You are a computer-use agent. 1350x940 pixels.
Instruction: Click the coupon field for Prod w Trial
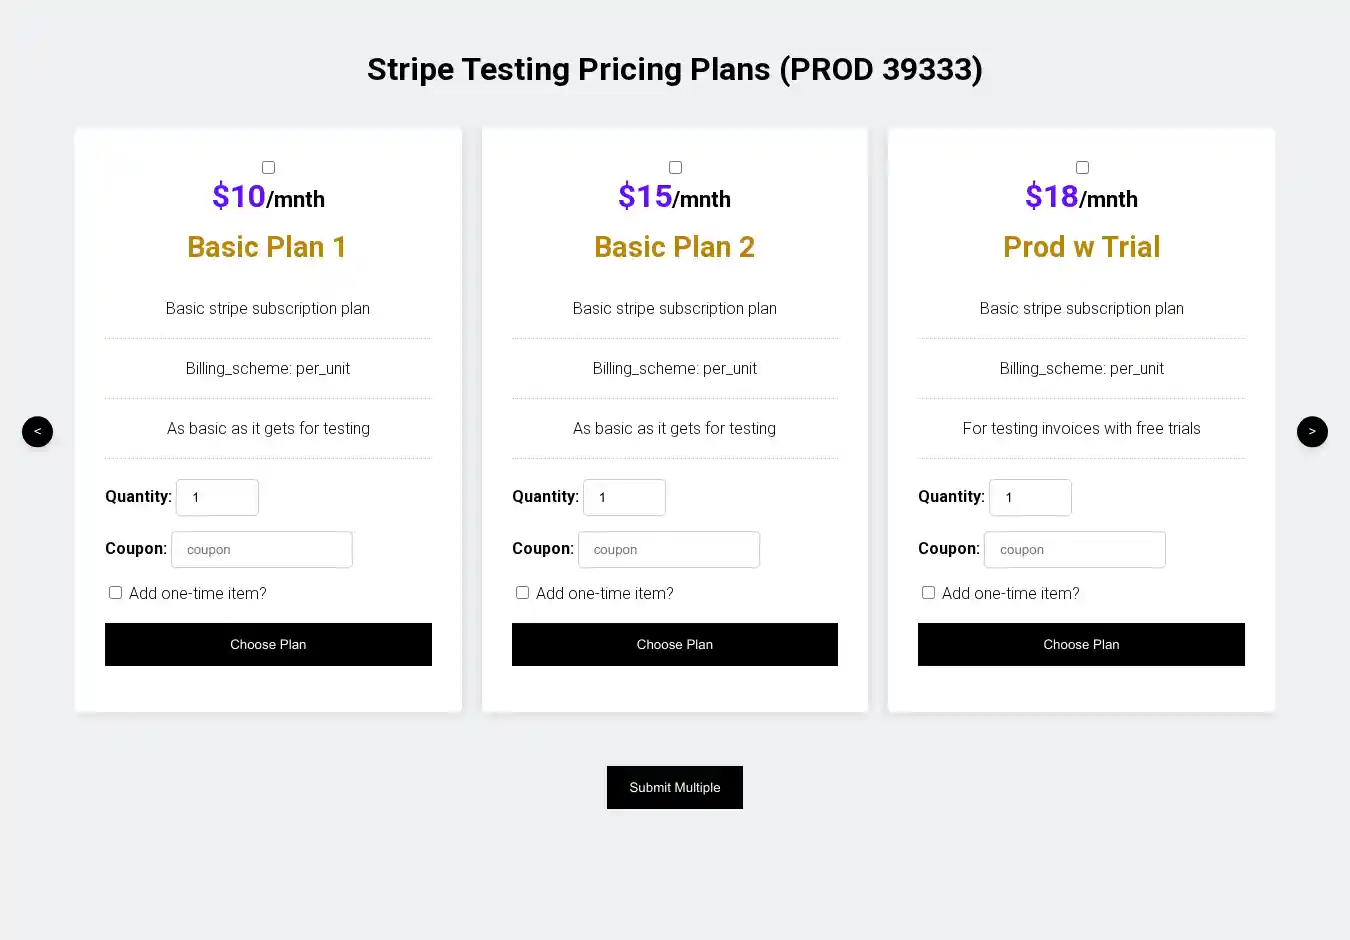pos(1075,550)
